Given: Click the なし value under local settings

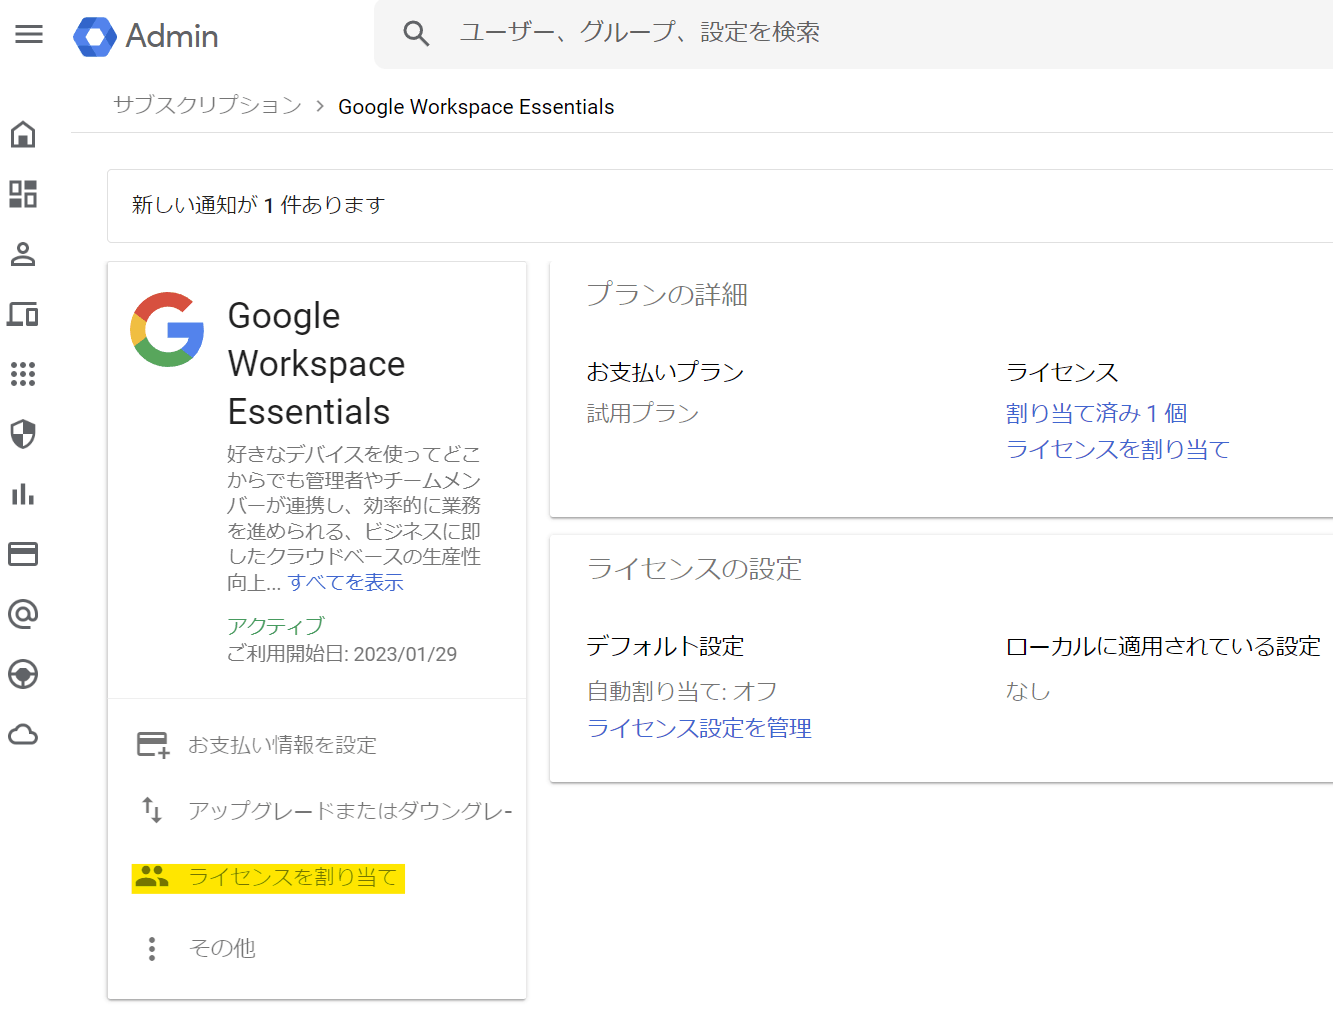Looking at the screenshot, I should [x=1028, y=691].
